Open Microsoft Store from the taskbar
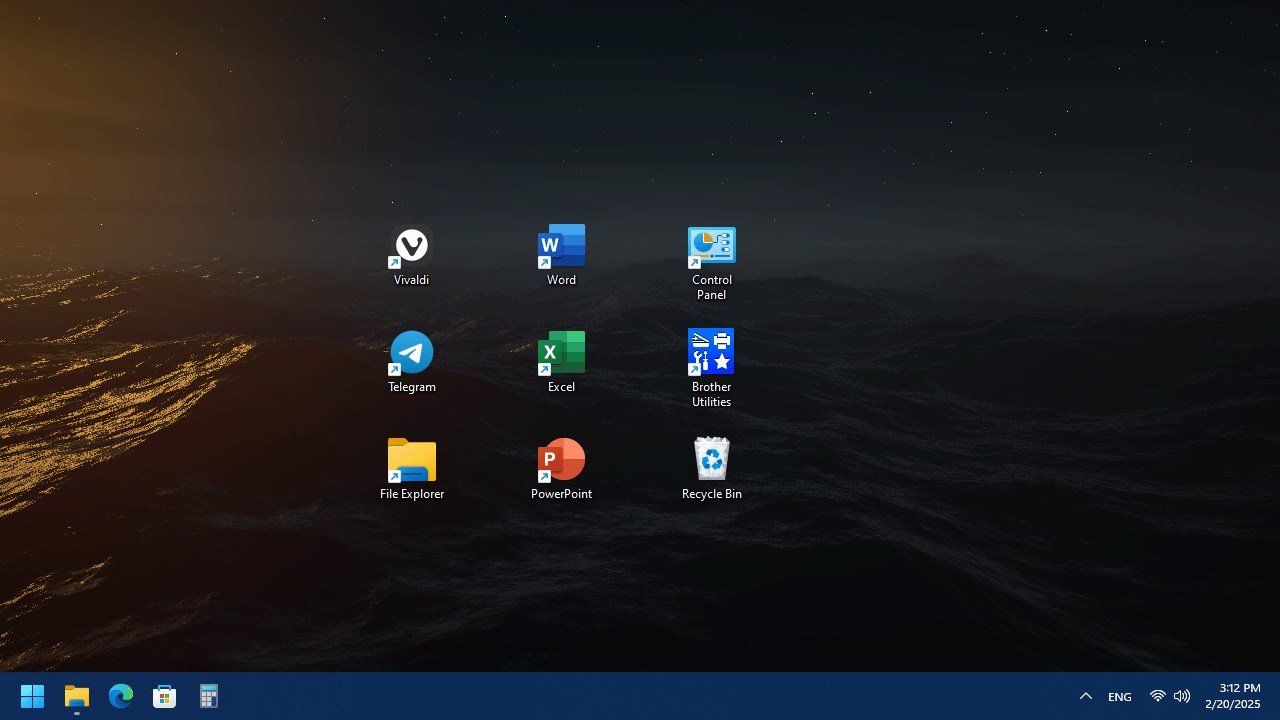Image resolution: width=1280 pixels, height=720 pixels. coord(165,696)
